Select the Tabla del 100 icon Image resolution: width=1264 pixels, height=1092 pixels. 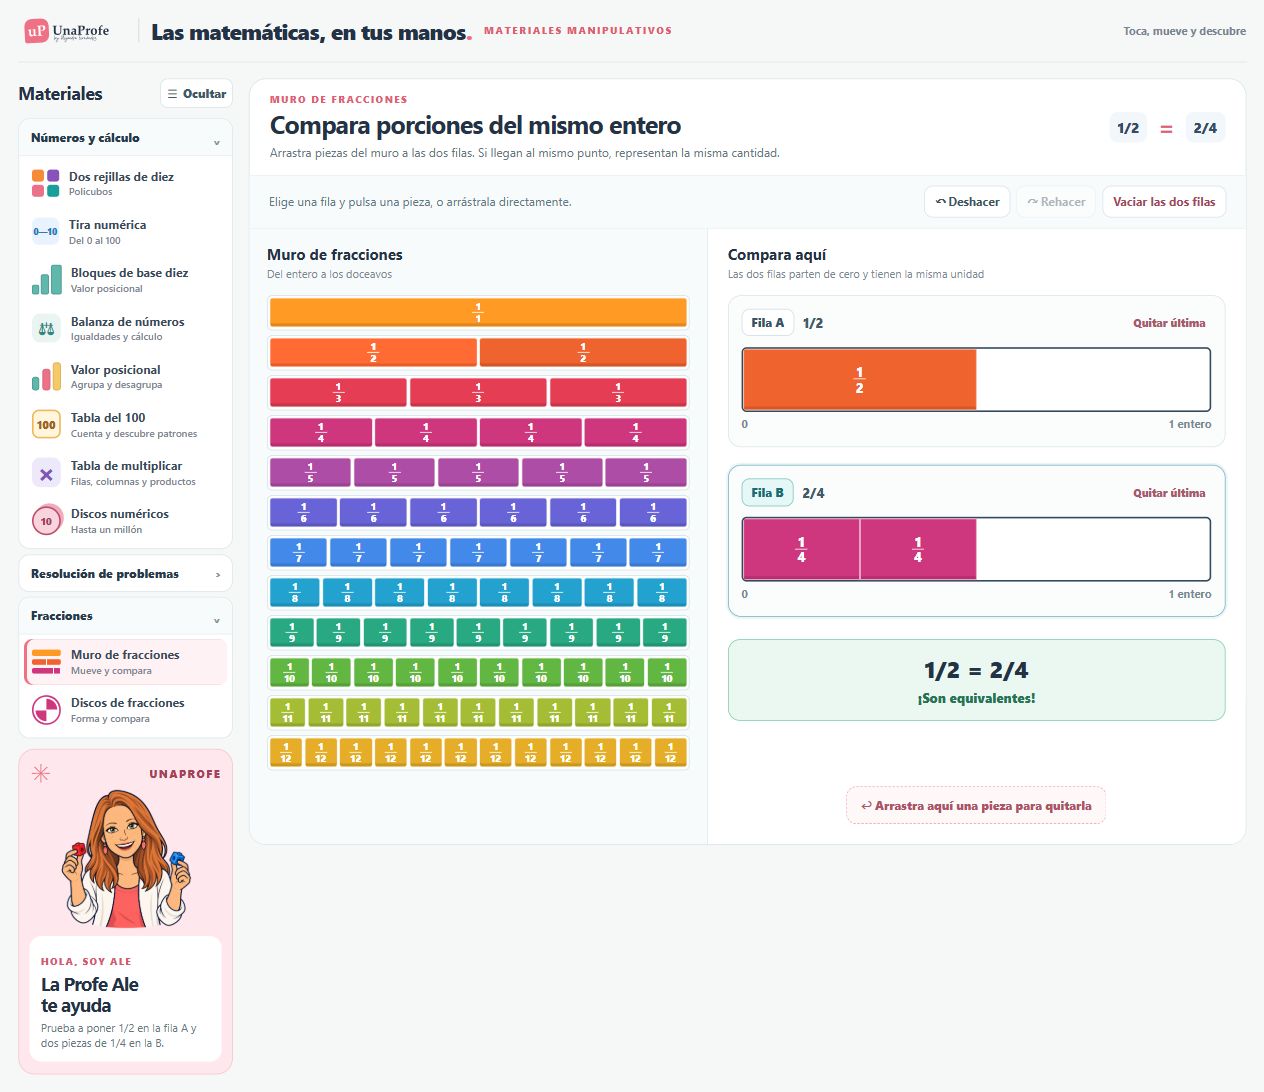[46, 425]
